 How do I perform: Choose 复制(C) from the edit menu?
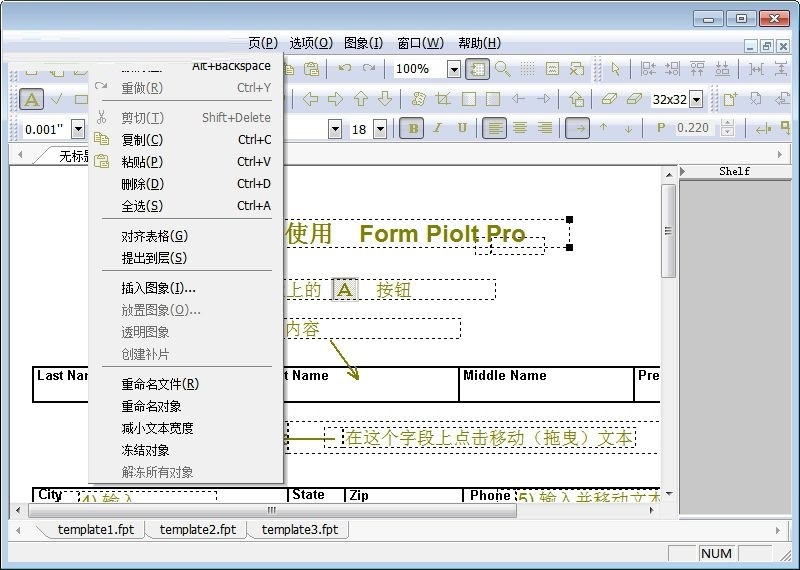coord(186,140)
